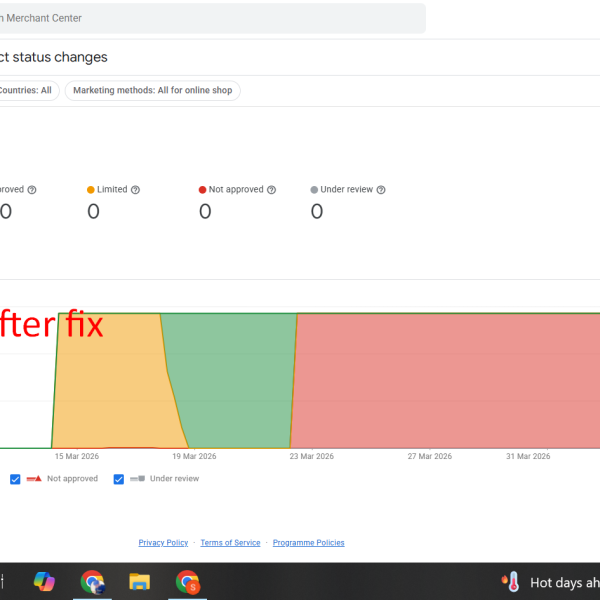Open Copilot from the taskbar
600x600 pixels.
(x=44, y=582)
